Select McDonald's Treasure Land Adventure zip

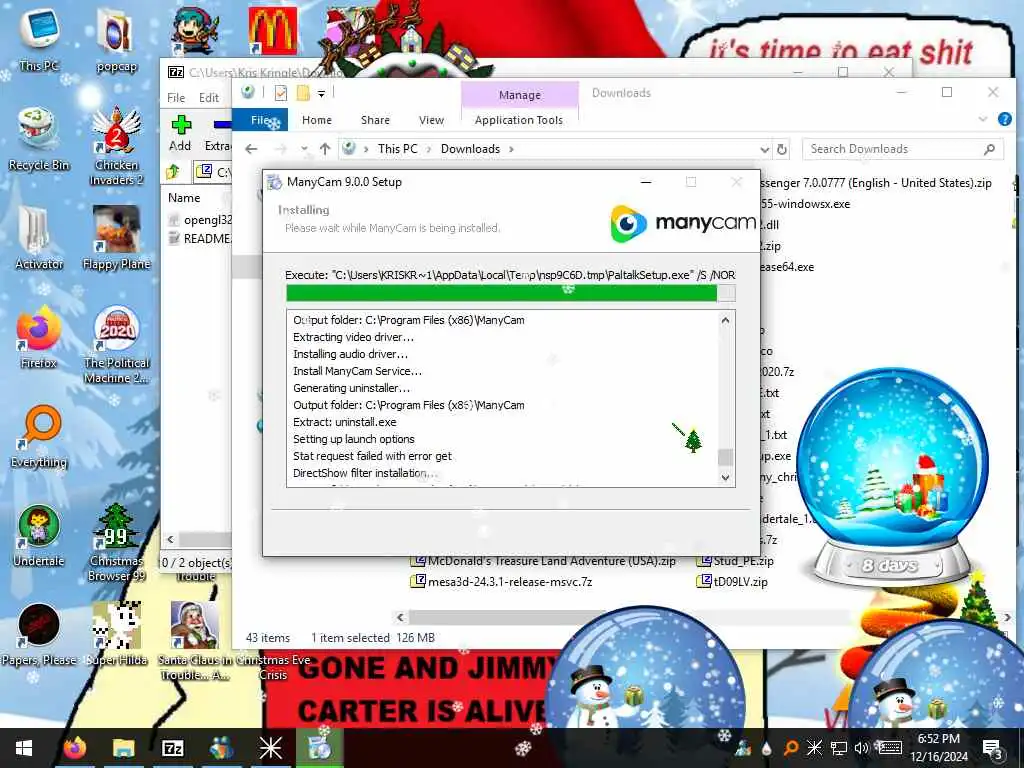click(543, 561)
